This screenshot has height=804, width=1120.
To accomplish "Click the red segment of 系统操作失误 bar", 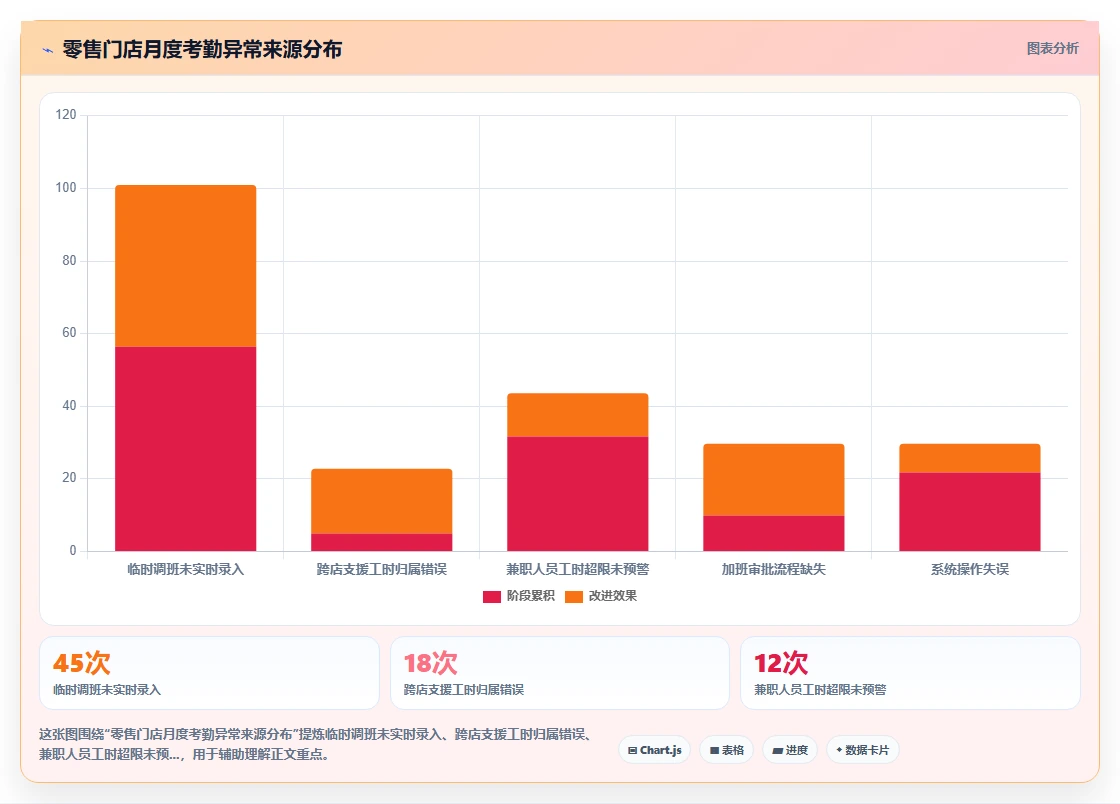I will tap(970, 512).
